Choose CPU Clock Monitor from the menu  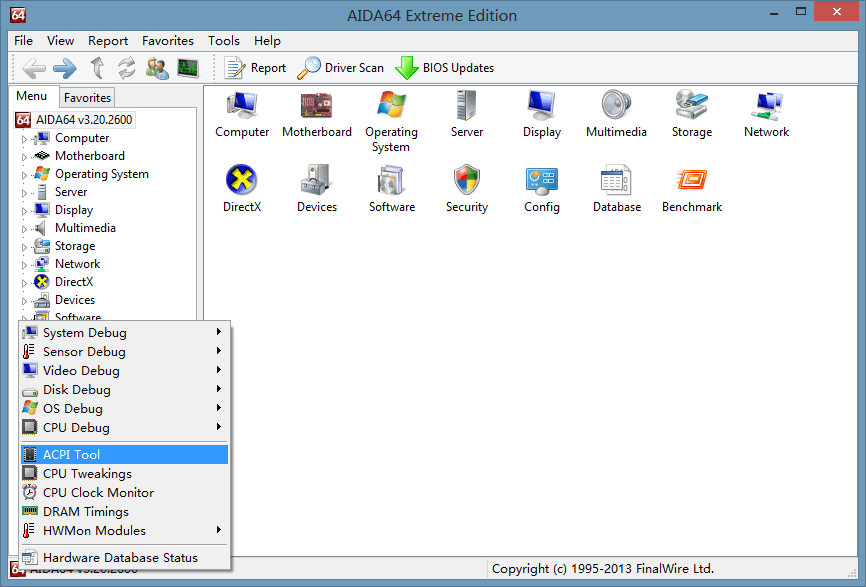tap(124, 493)
